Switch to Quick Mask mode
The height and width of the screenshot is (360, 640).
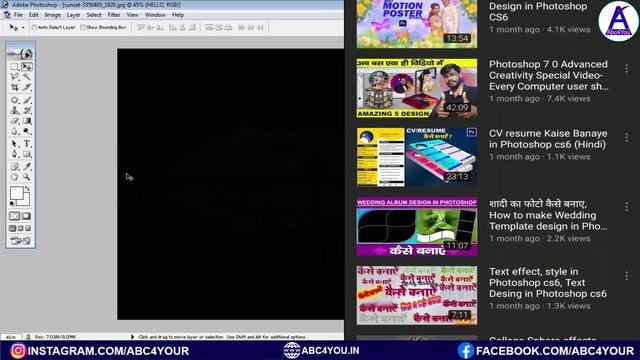pyautogui.click(x=27, y=216)
